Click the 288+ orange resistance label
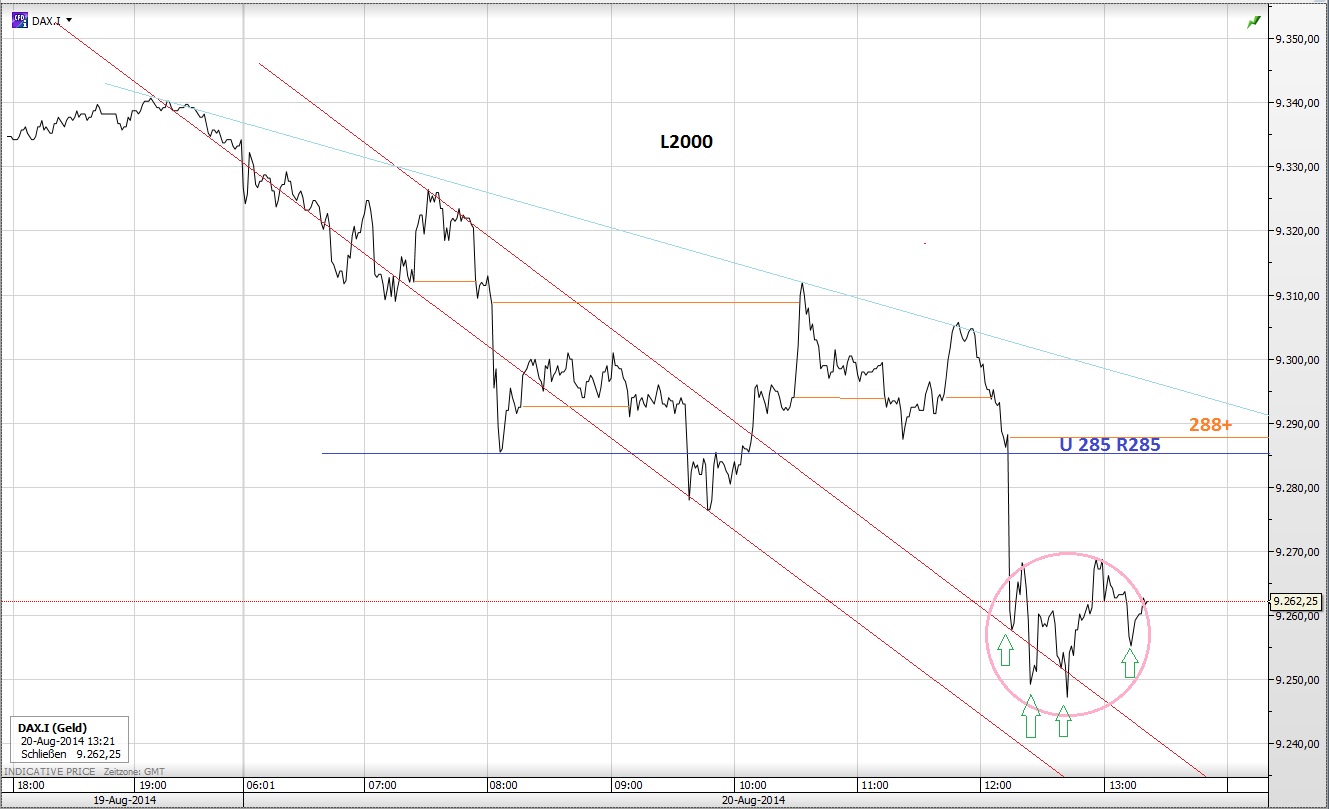Viewport: 1329px width, 809px height. [1209, 424]
